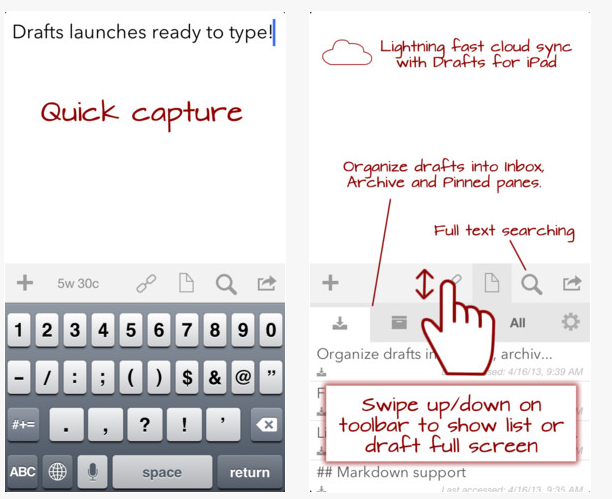This screenshot has width=612, height=499.
Task: Tap the number 2 key
Action: (47, 330)
